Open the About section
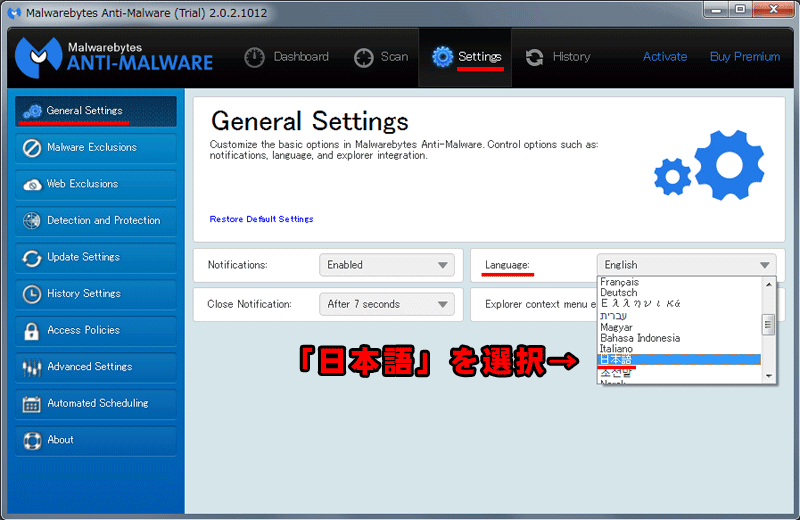The width and height of the screenshot is (800, 520). [x=96, y=440]
